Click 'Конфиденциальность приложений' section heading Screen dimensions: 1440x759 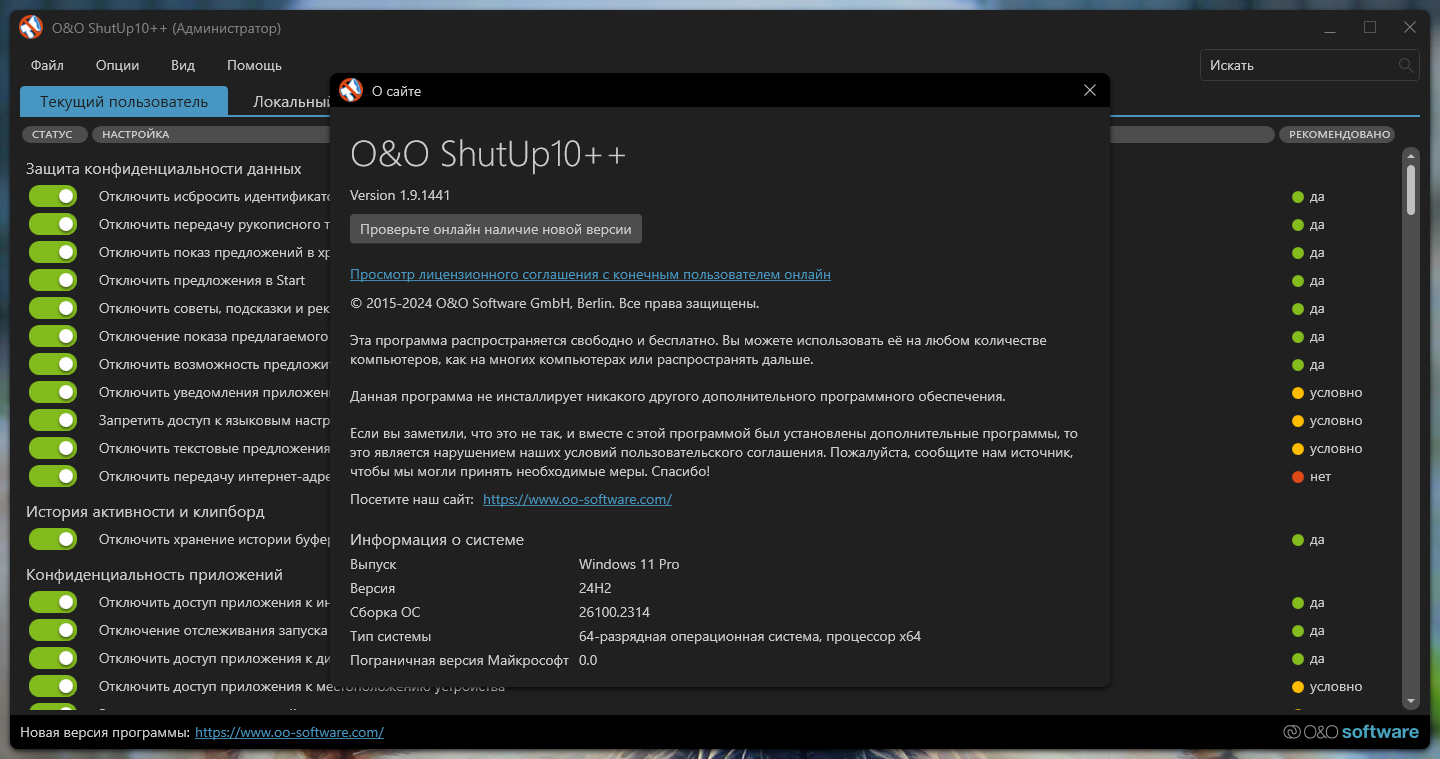(154, 575)
